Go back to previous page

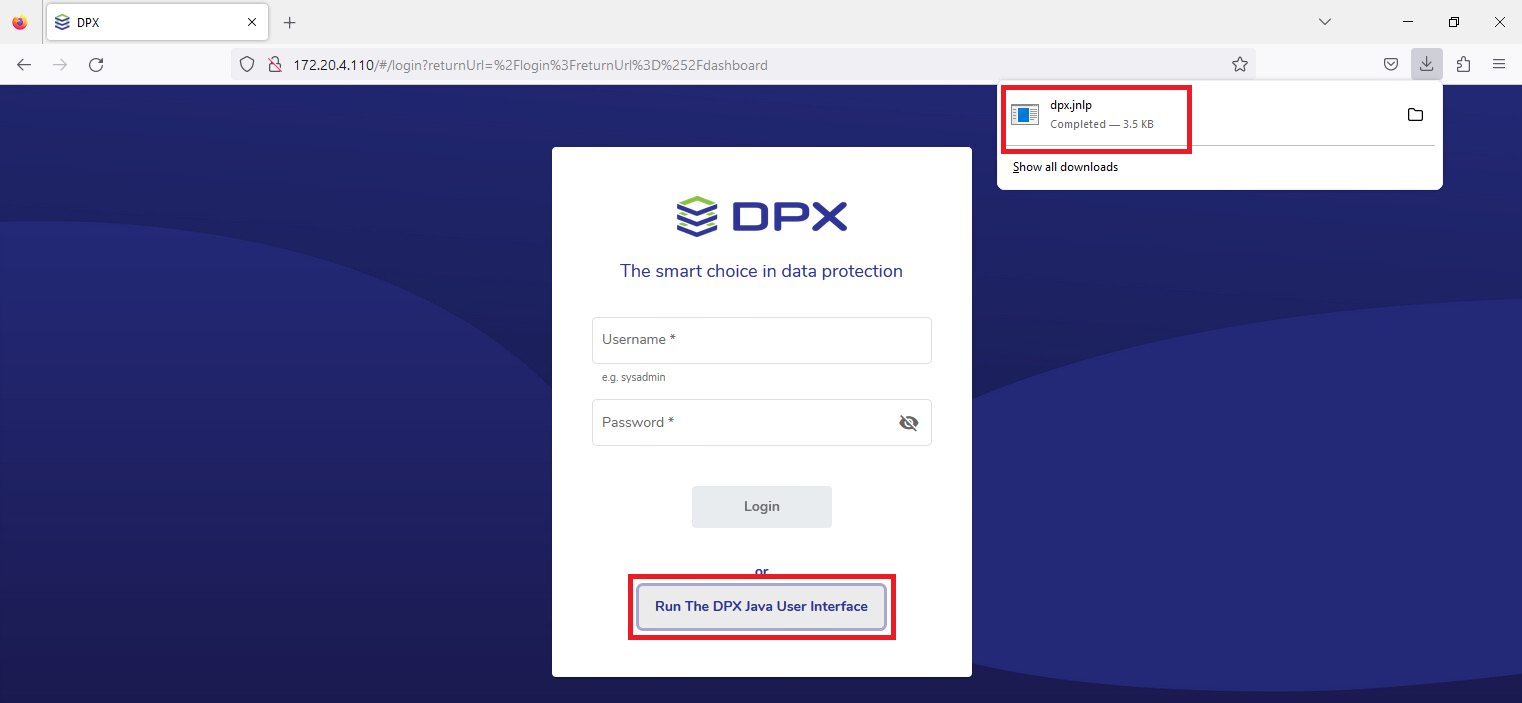pos(24,65)
